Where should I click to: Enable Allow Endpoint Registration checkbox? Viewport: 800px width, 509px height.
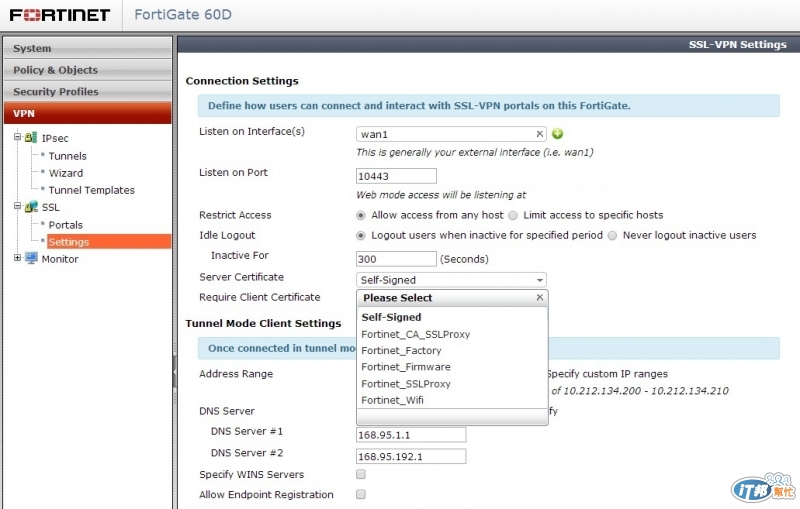(x=361, y=494)
